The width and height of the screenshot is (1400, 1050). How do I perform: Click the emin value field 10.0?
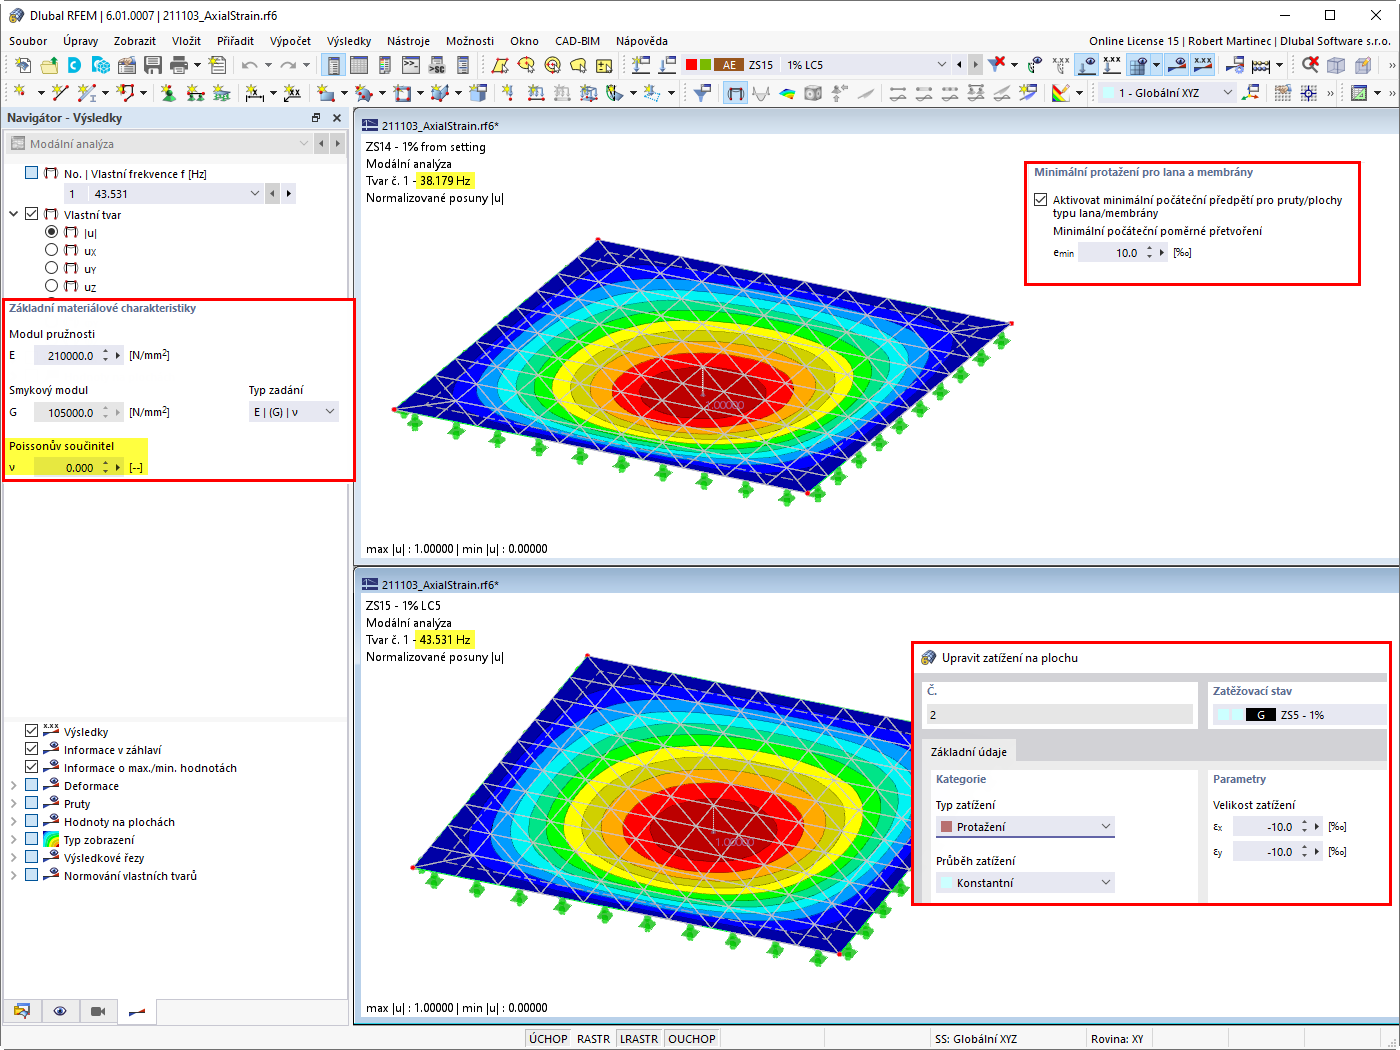[1110, 253]
